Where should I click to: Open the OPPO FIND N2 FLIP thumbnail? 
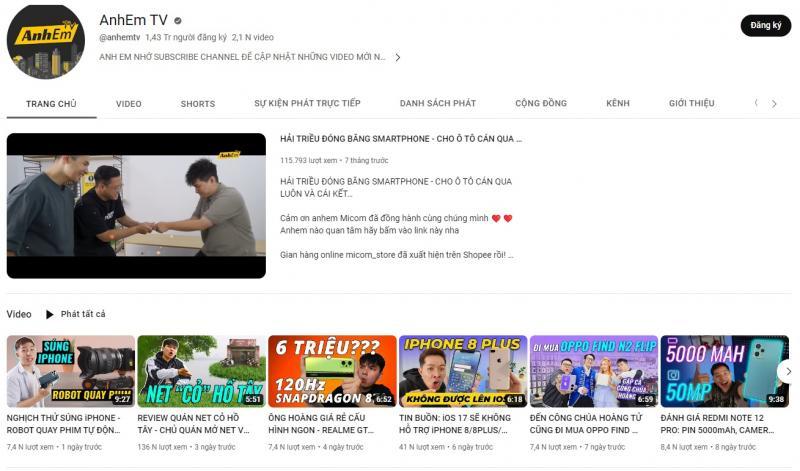pyautogui.click(x=594, y=371)
